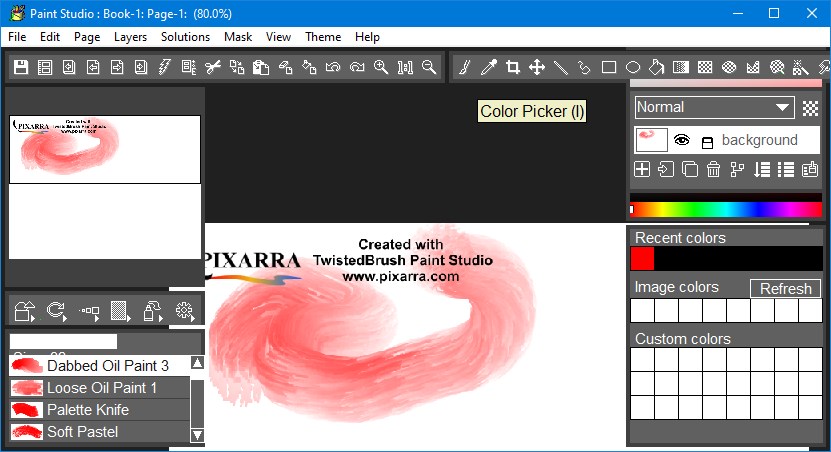The image size is (831, 452).
Task: Open the Mask menu
Action: (x=238, y=37)
